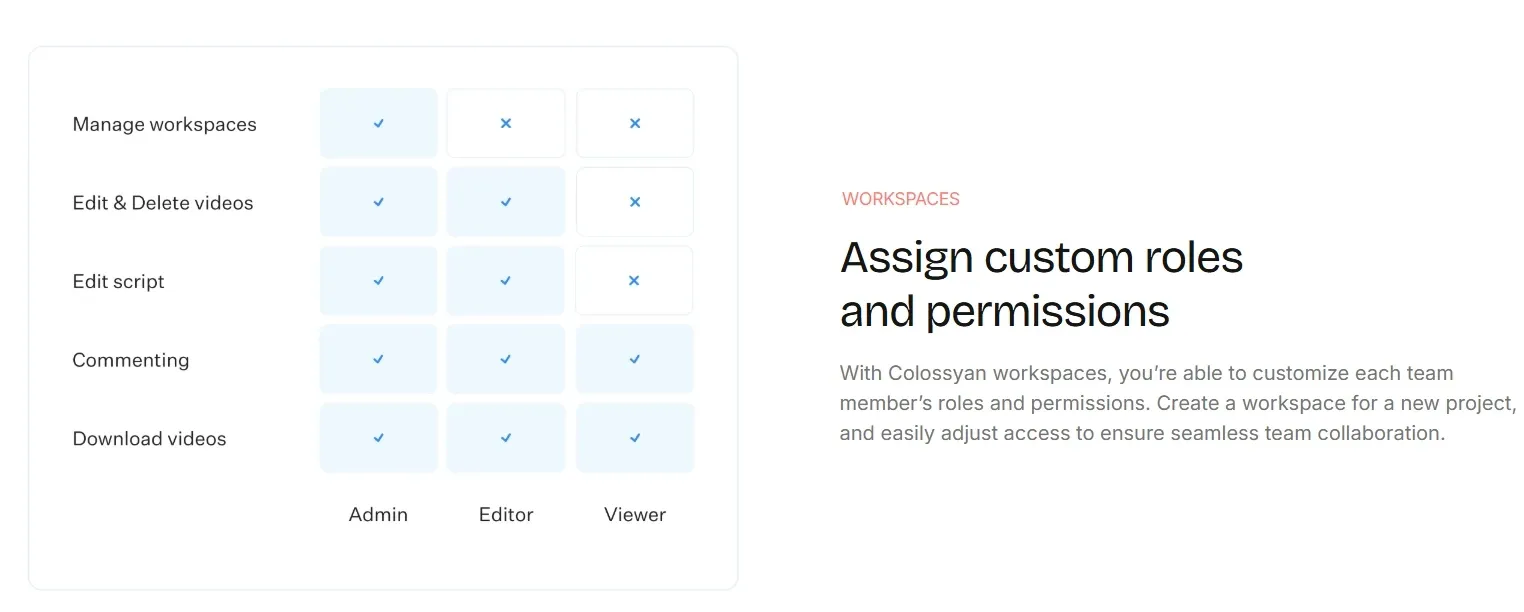Viewport: 1524px width, 612px height.
Task: Click Viewer X mark for Edit & Delete videos
Action: click(635, 202)
